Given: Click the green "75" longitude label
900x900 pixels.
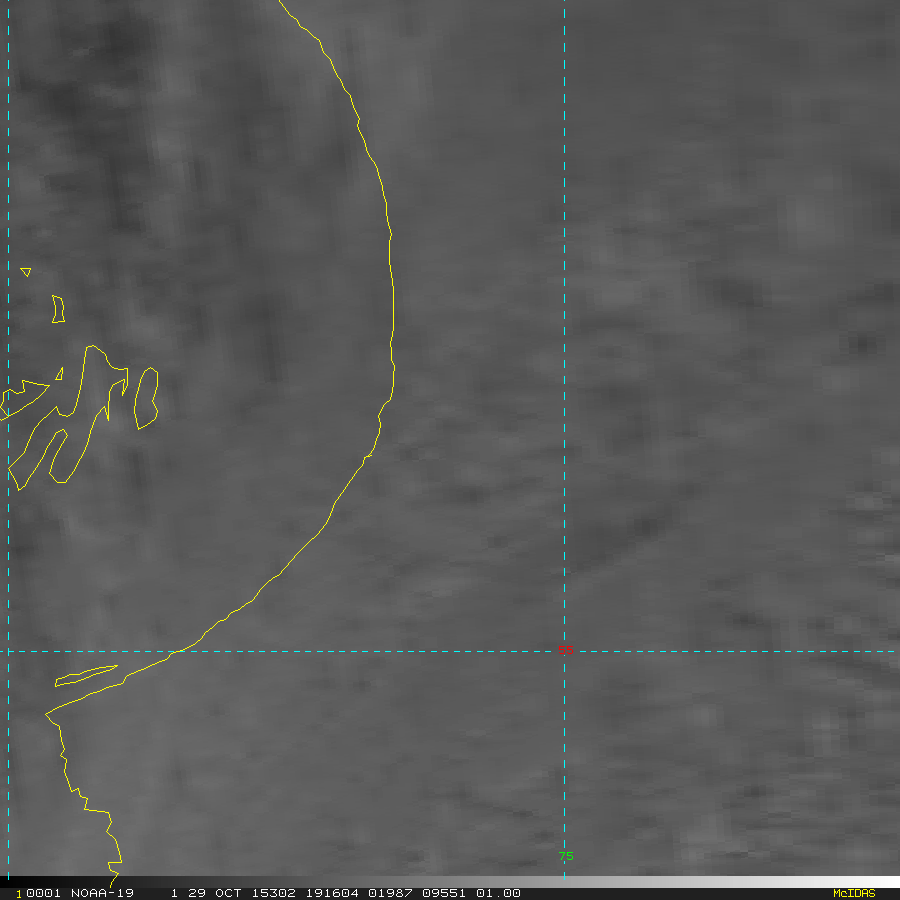Looking at the screenshot, I should coord(565,856).
